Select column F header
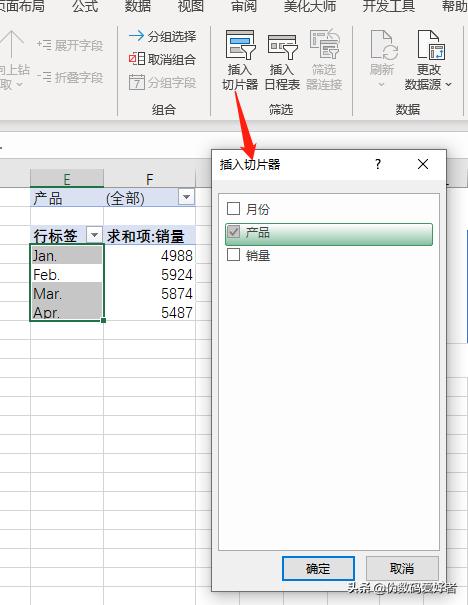This screenshot has width=468, height=605. [x=150, y=179]
